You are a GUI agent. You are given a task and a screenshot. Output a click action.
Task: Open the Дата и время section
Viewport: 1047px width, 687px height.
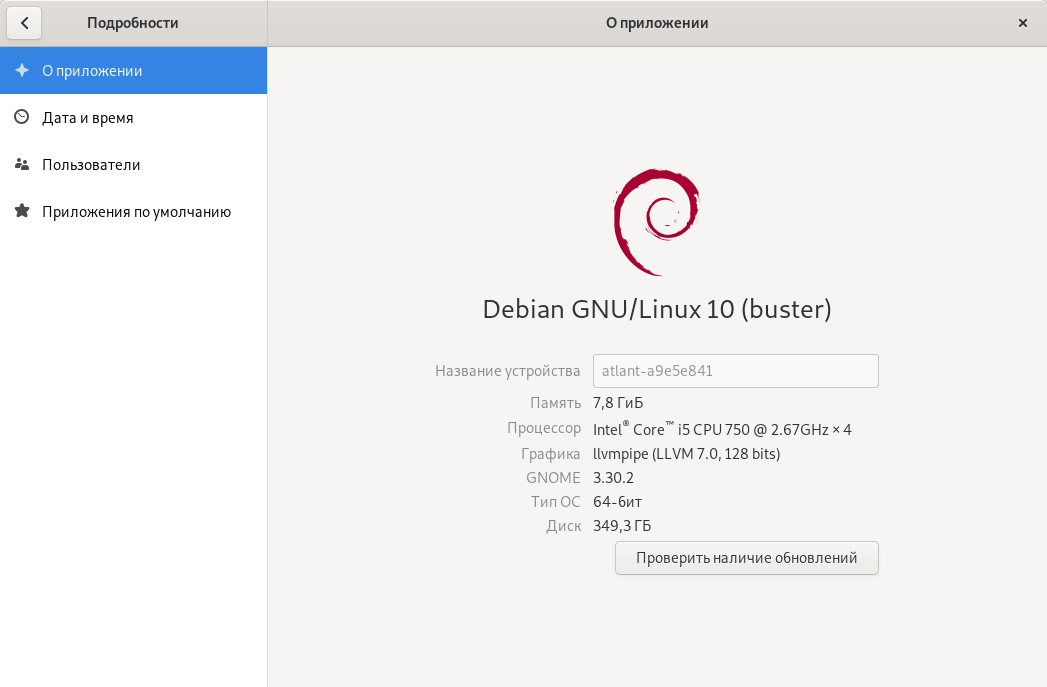point(88,118)
